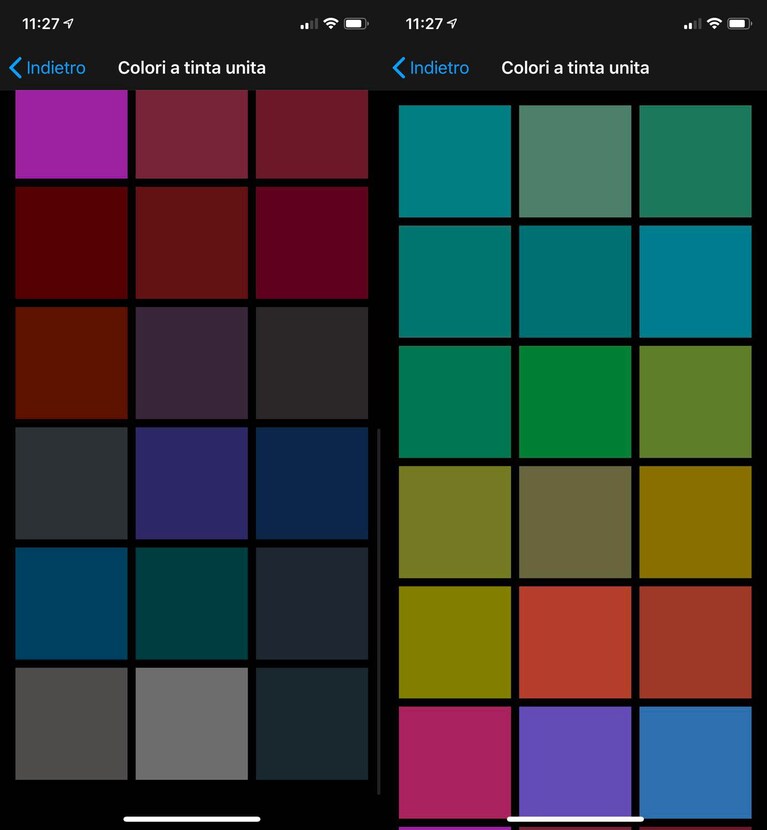The image size is (767, 830).
Task: Click the right screen title 'Colori a tinta unita'
Action: (575, 68)
